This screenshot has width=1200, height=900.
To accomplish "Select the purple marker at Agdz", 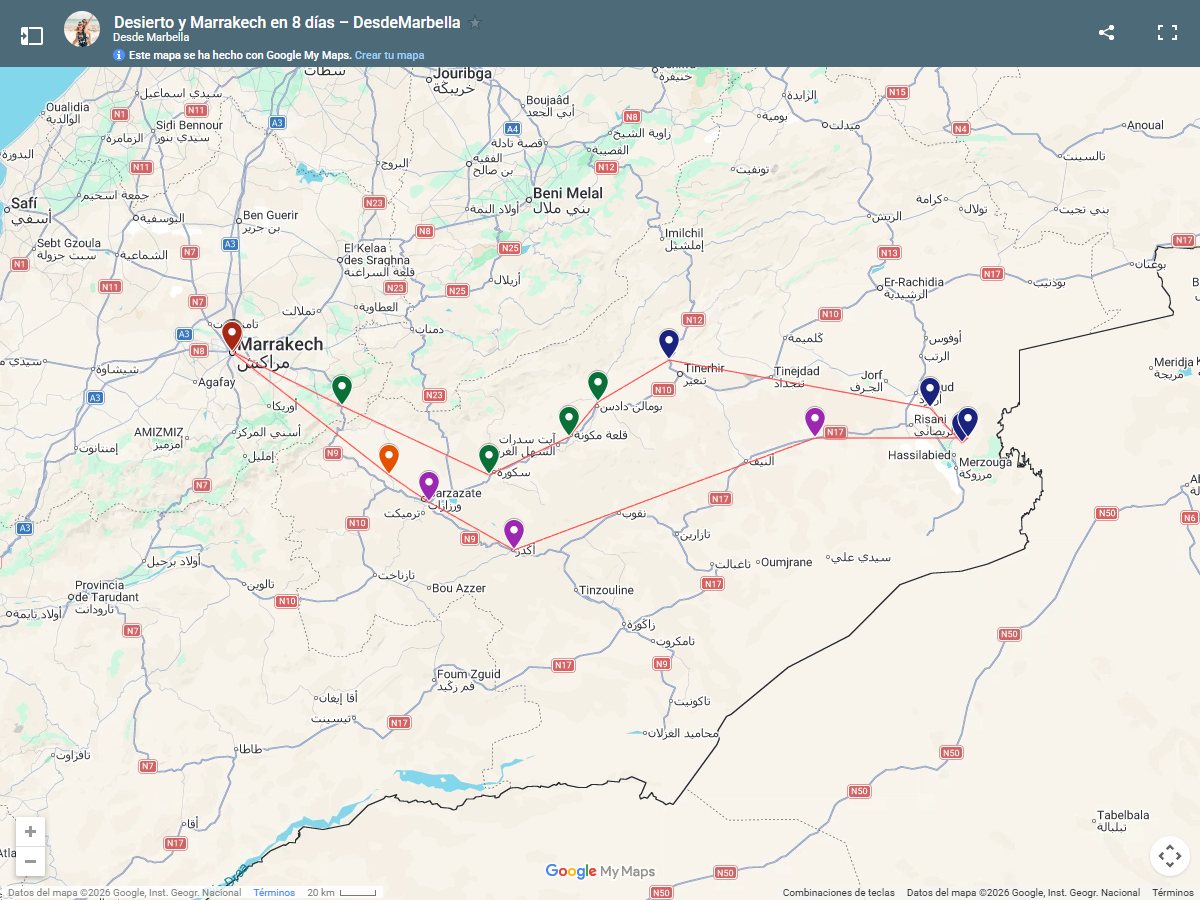I will (513, 533).
